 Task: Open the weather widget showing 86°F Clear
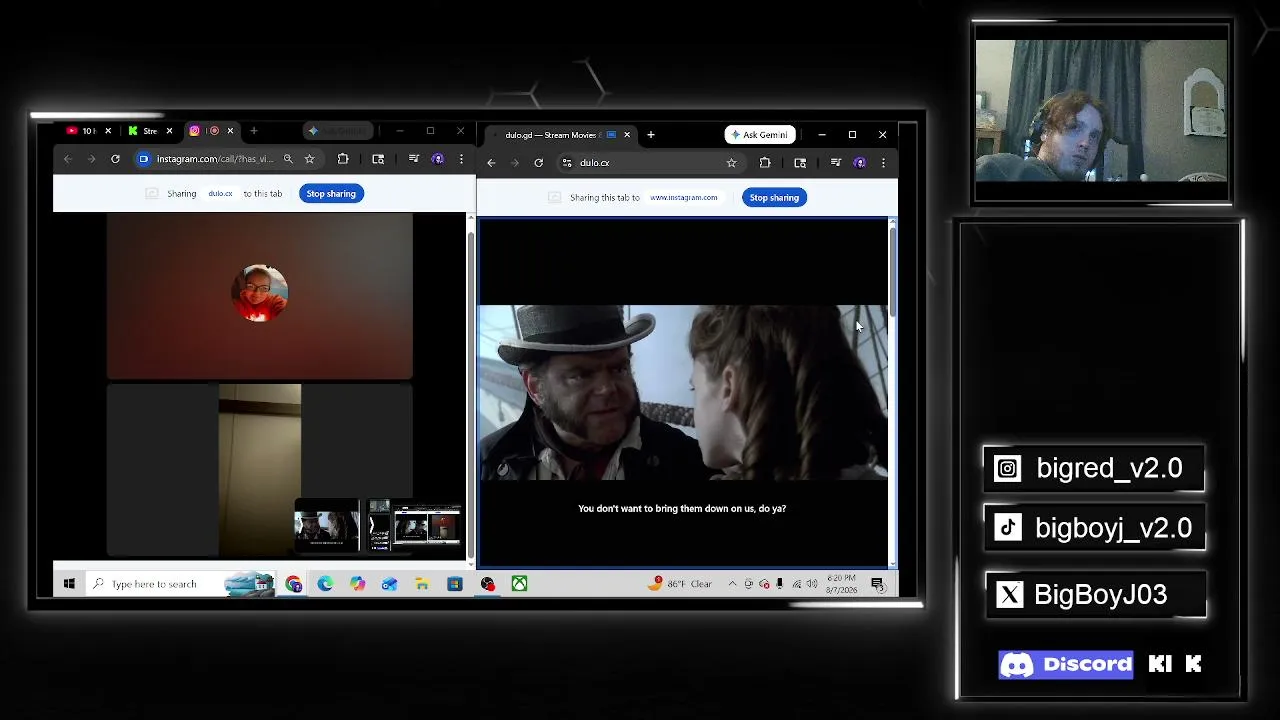point(680,584)
